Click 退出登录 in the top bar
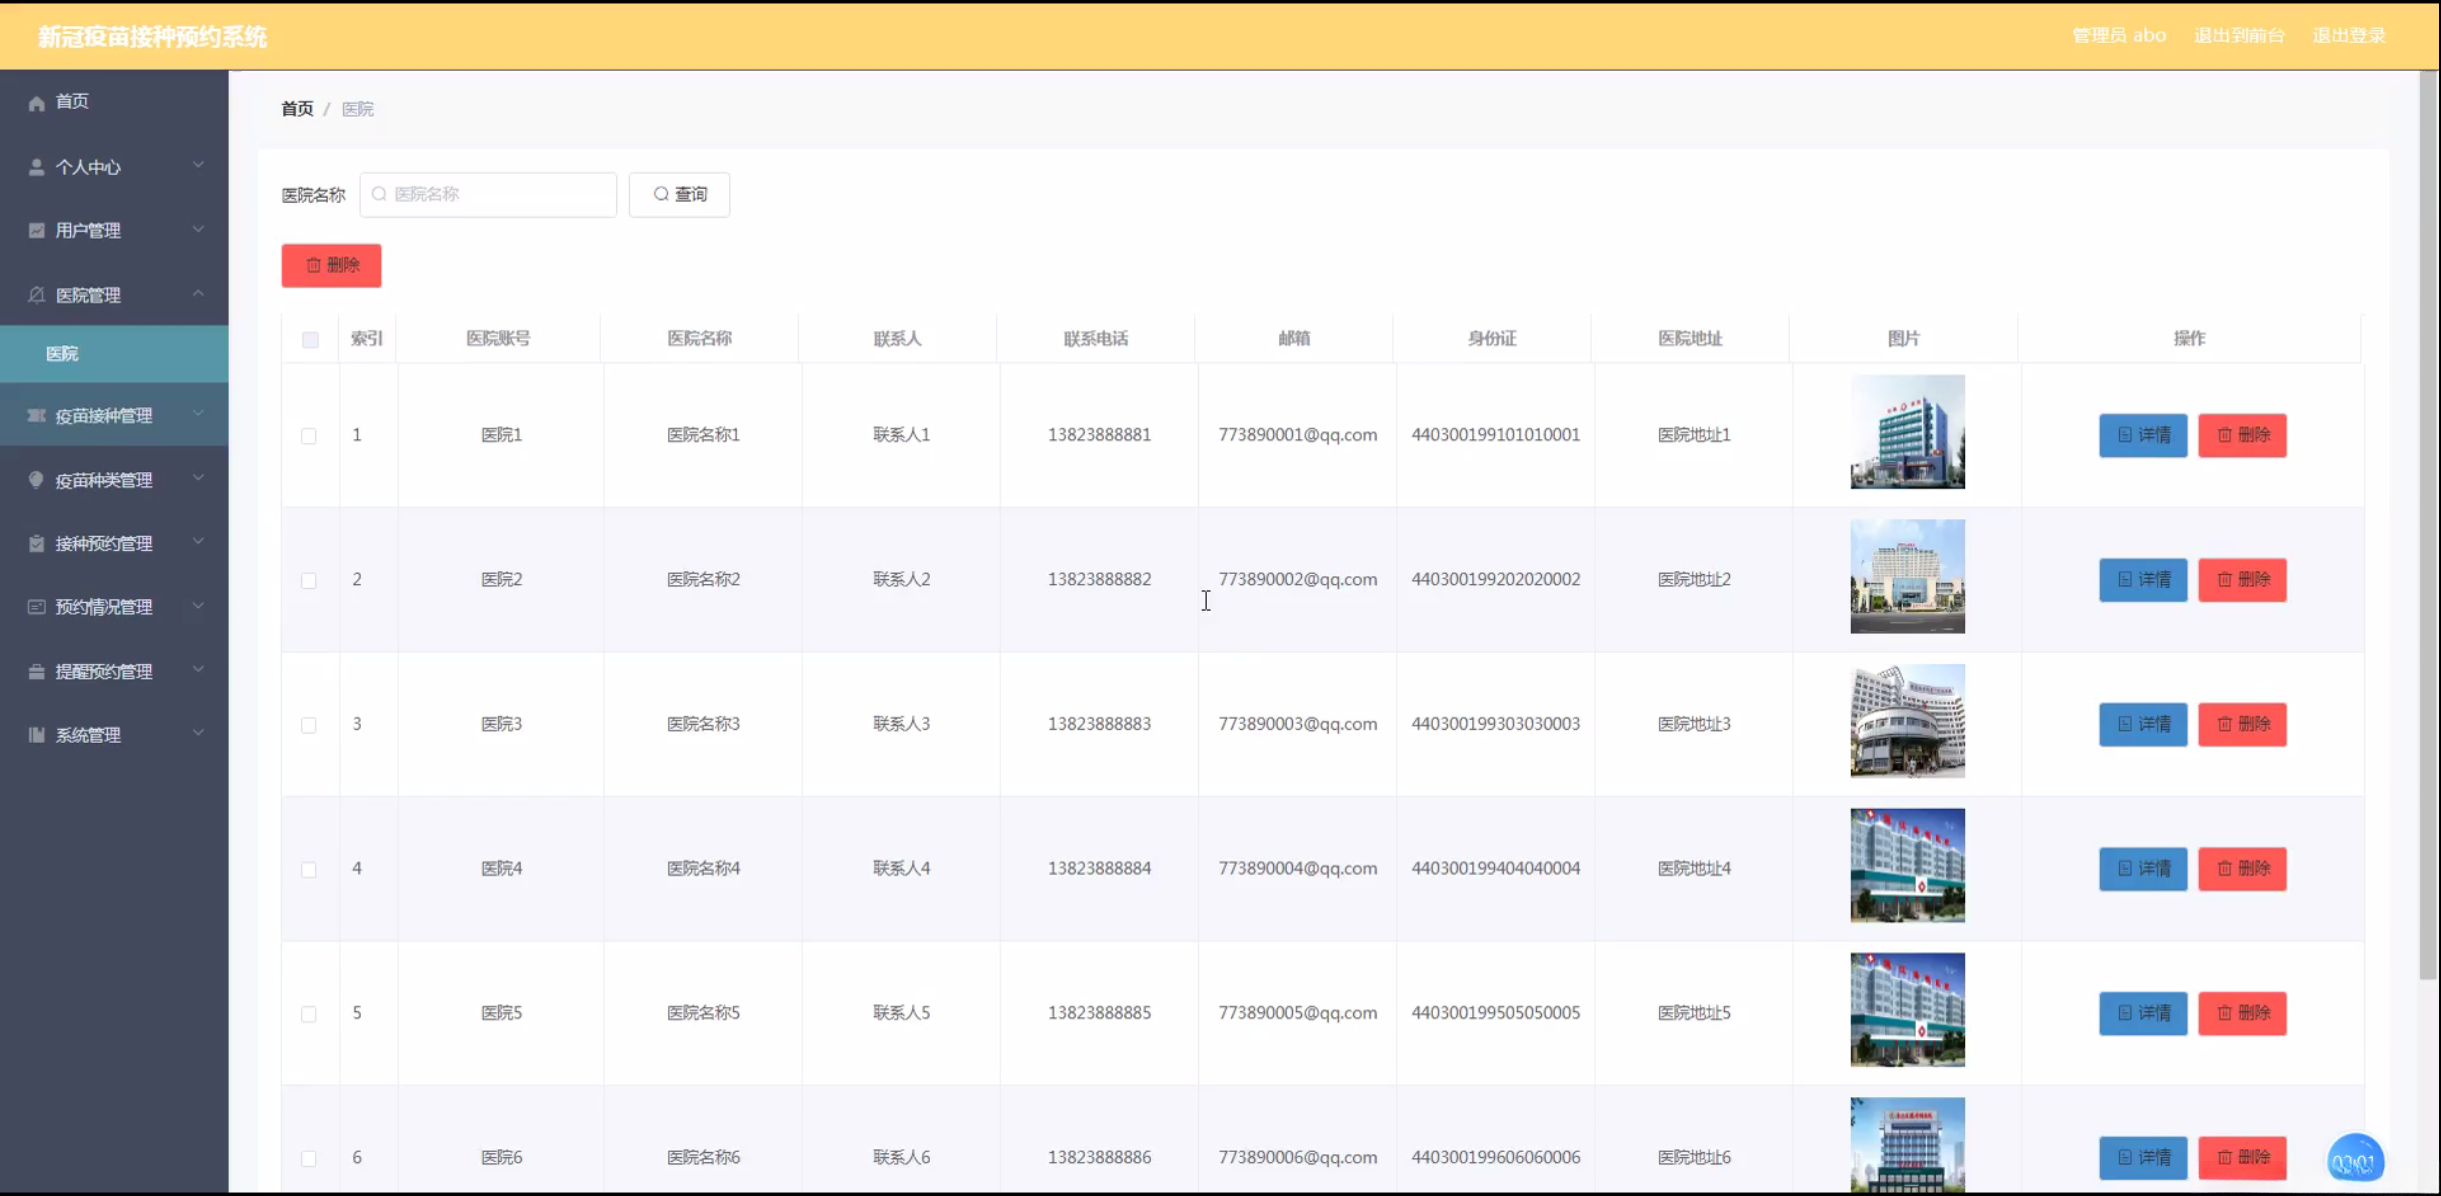 click(2349, 36)
